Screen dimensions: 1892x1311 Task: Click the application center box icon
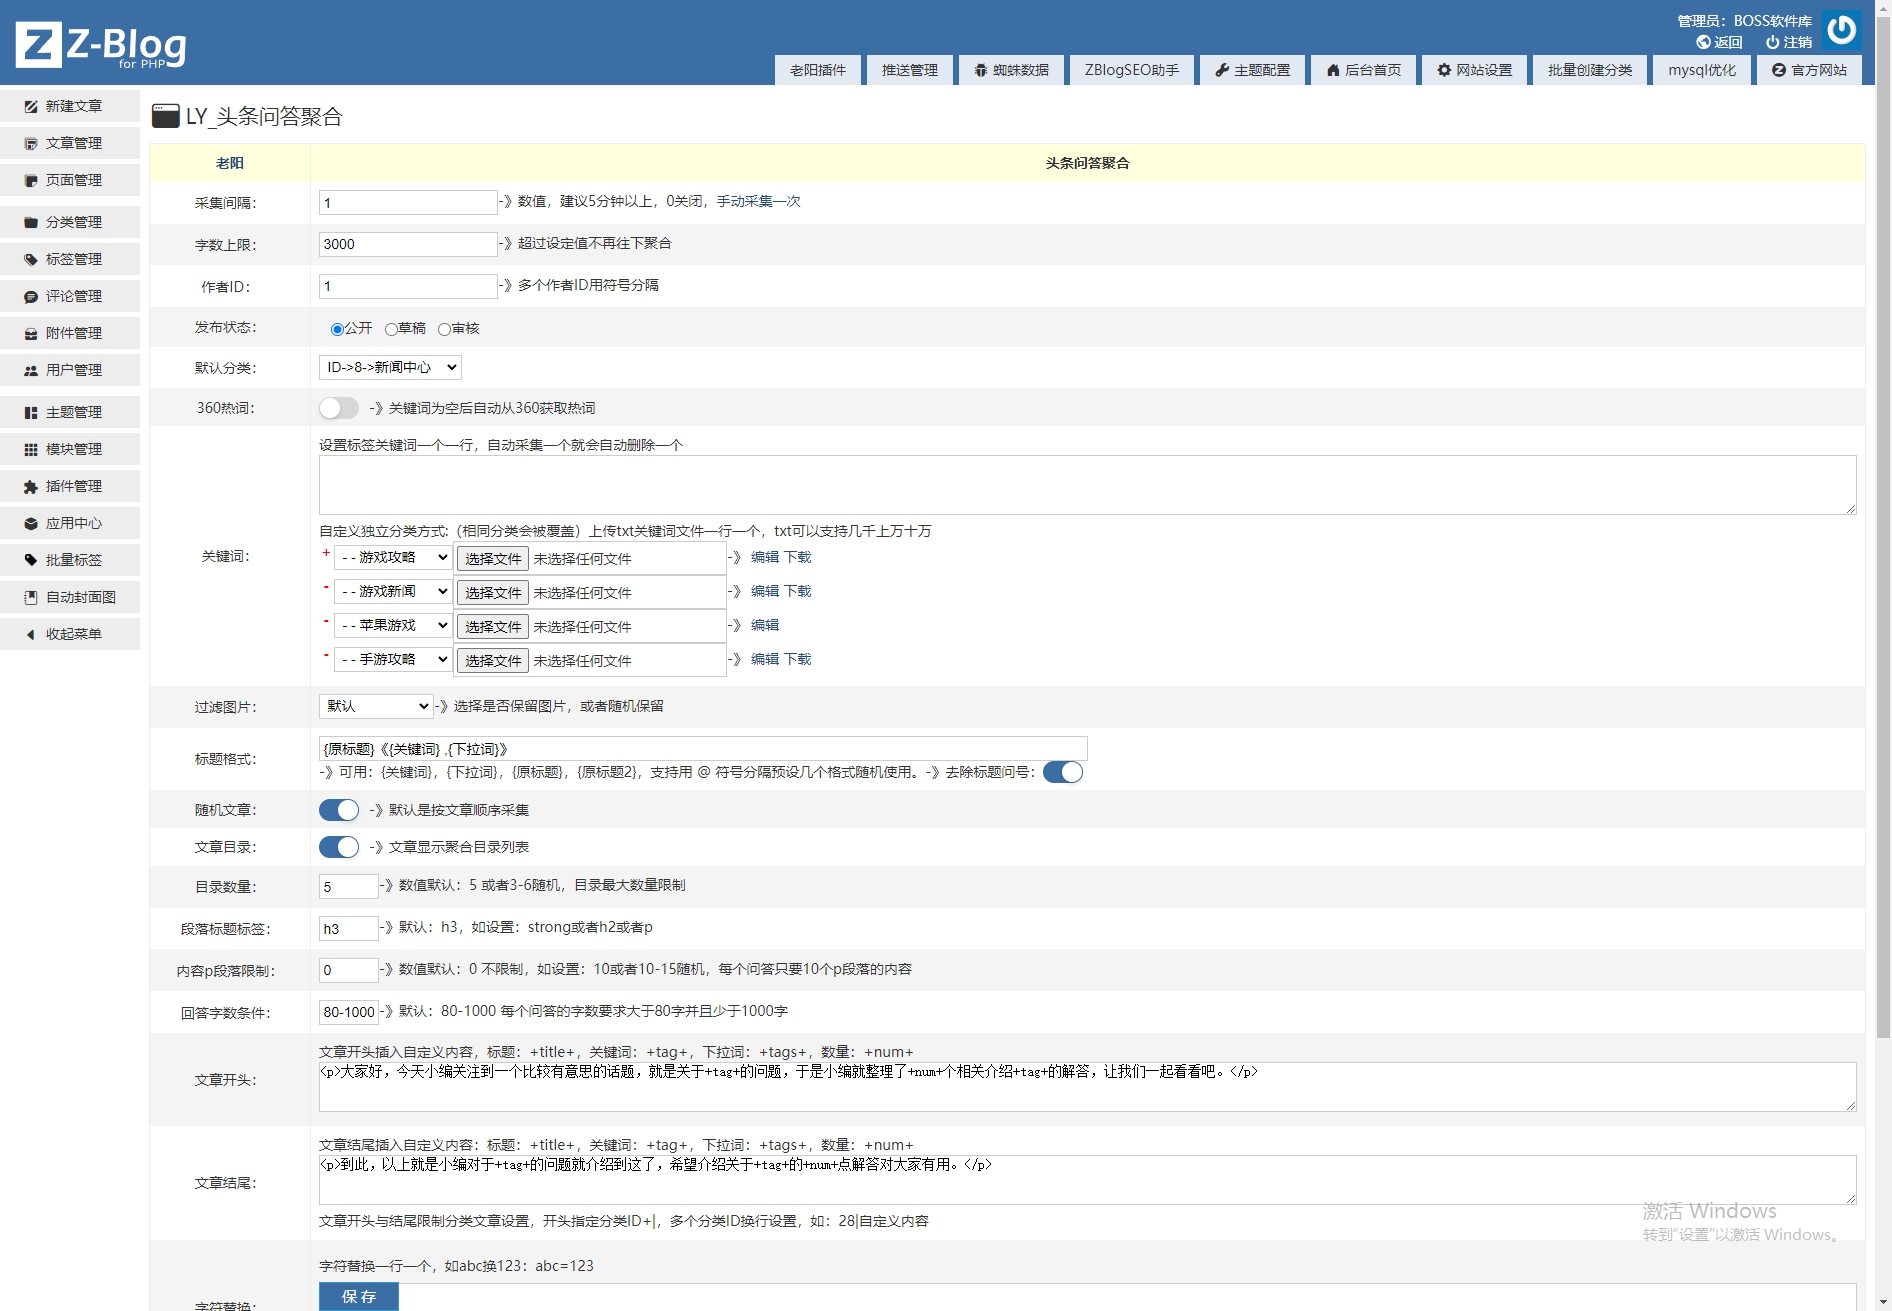[31, 523]
